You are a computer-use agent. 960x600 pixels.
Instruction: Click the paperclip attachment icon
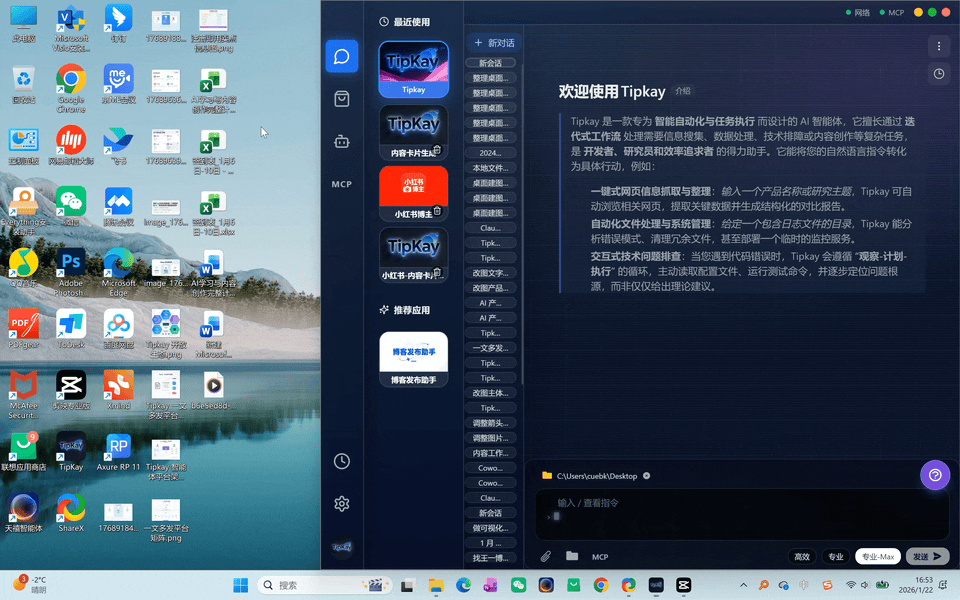(546, 557)
